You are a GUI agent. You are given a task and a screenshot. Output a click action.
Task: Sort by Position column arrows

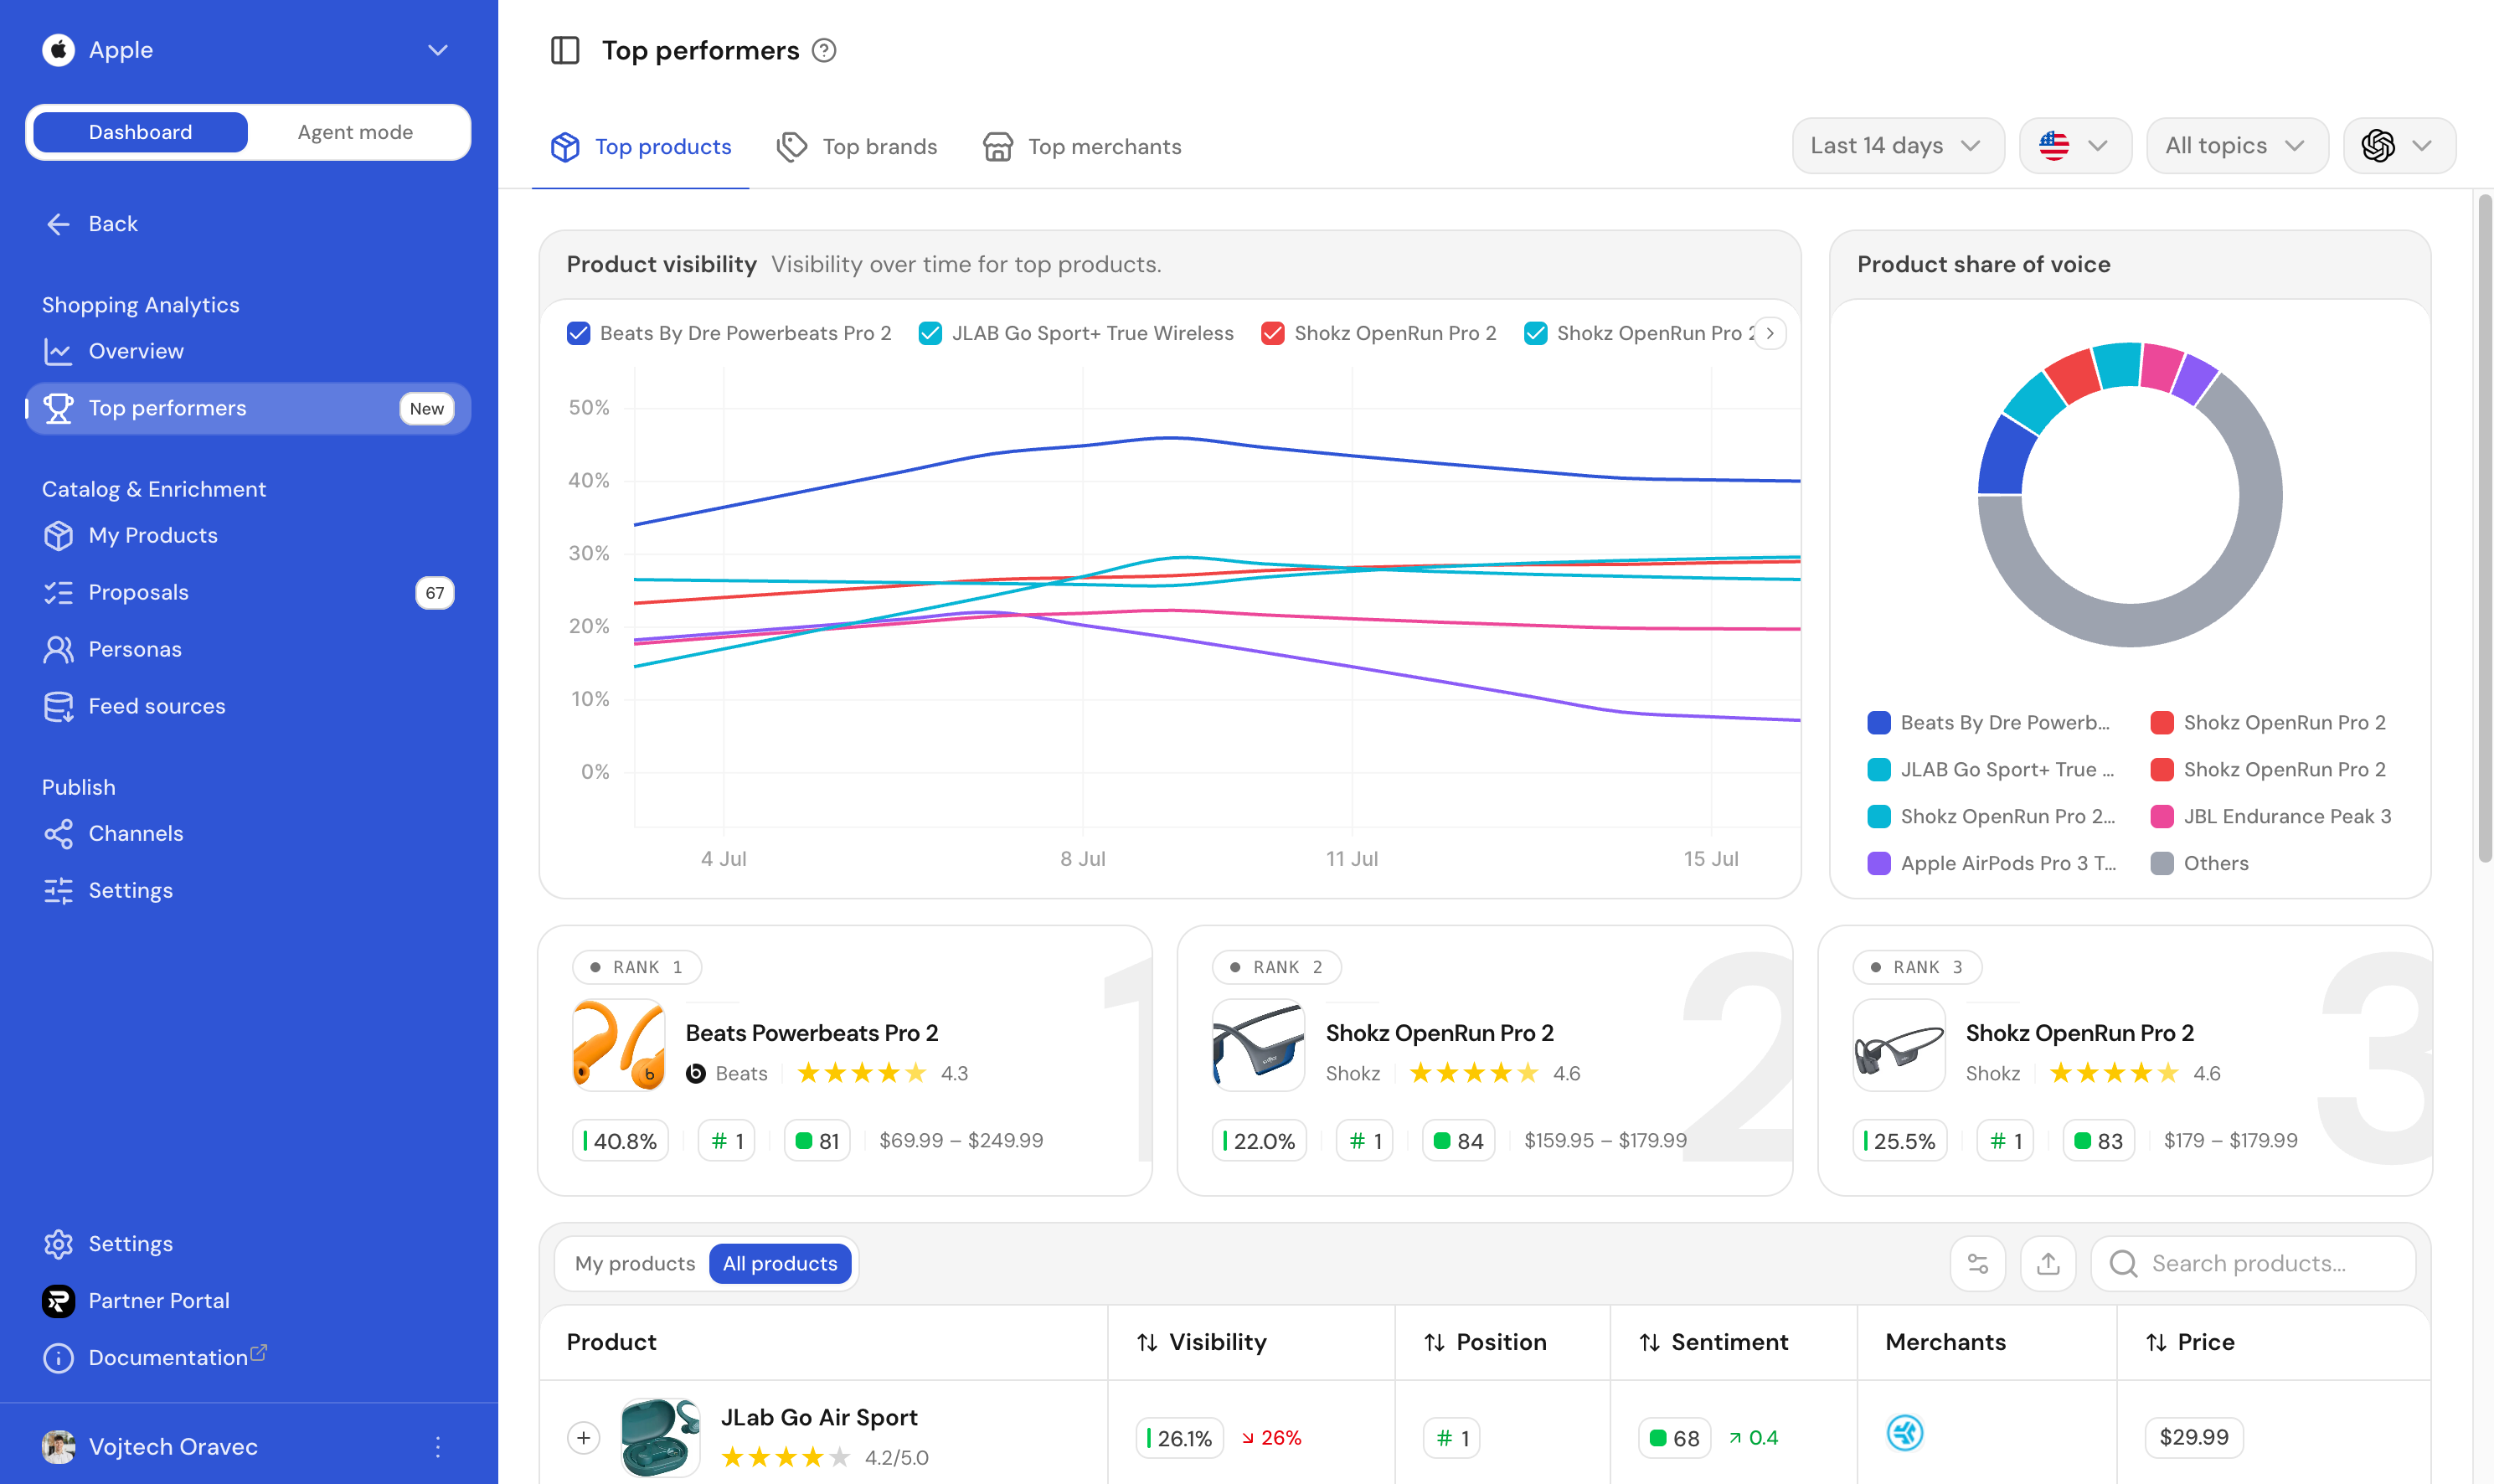tap(1433, 1342)
